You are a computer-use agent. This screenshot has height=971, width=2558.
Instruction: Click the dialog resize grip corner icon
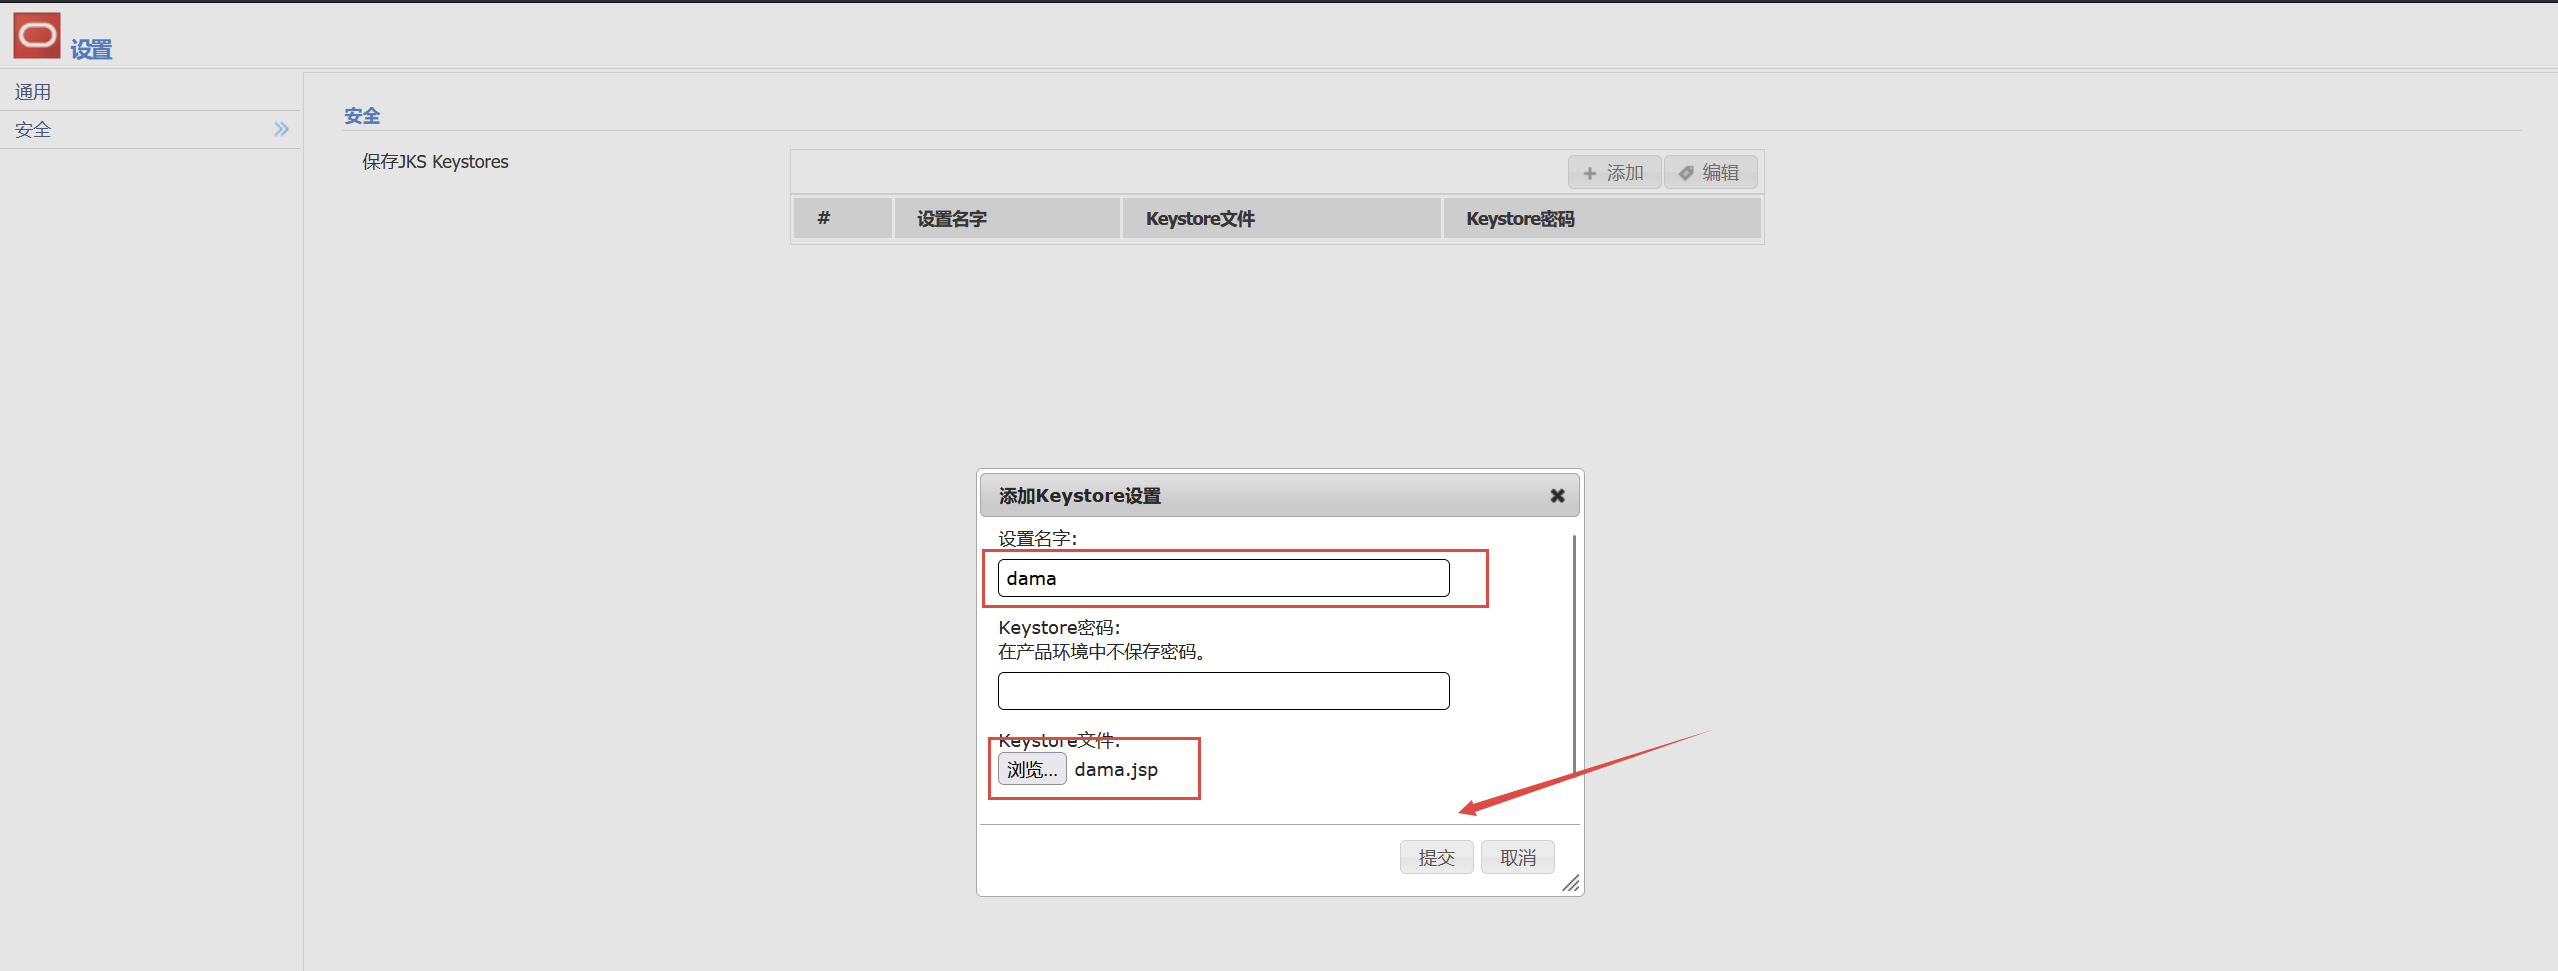point(1571,883)
